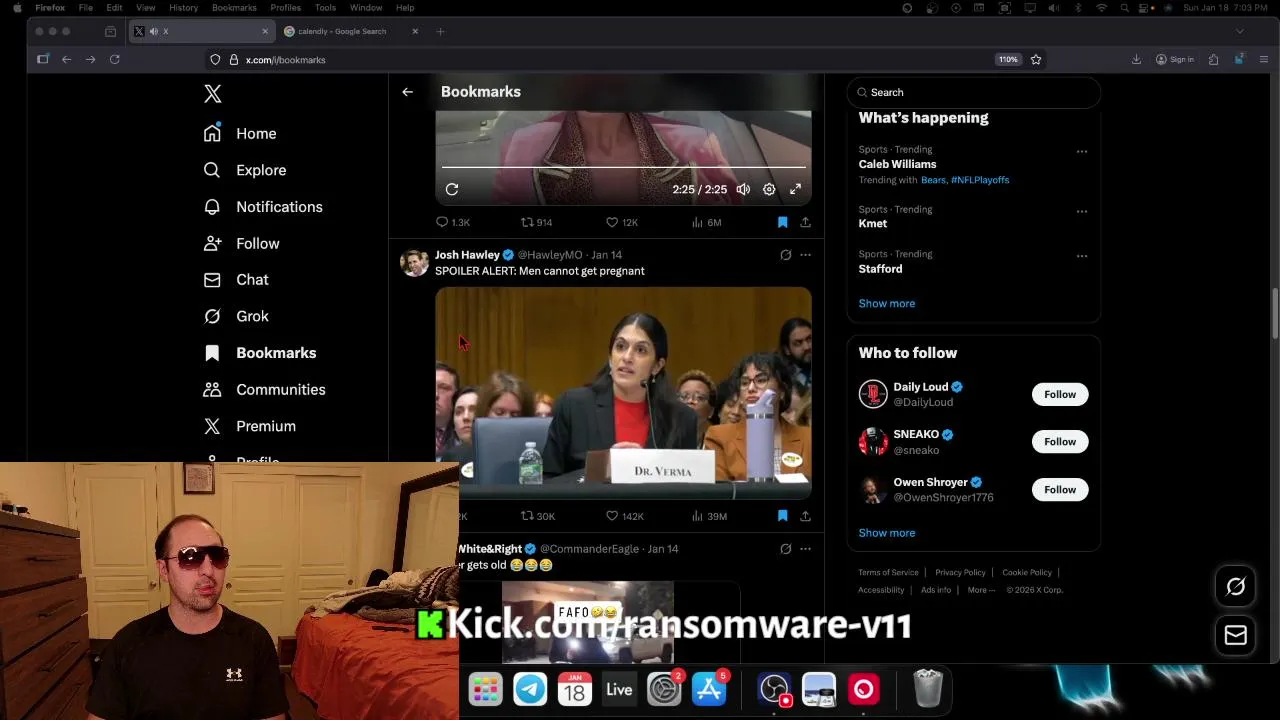Mute the video volume icon
The image size is (1280, 720).
(x=743, y=189)
